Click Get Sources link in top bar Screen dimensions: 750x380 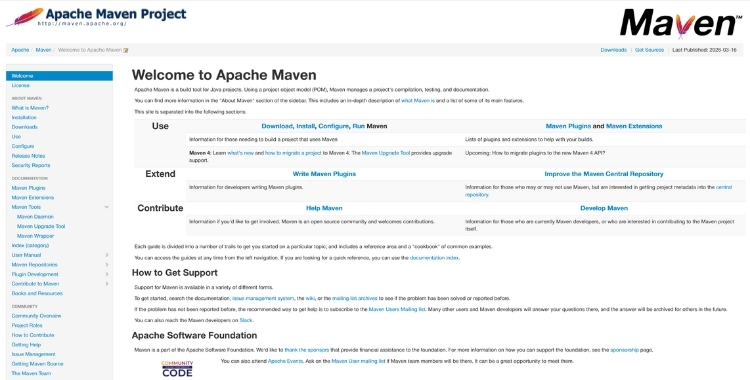650,50
